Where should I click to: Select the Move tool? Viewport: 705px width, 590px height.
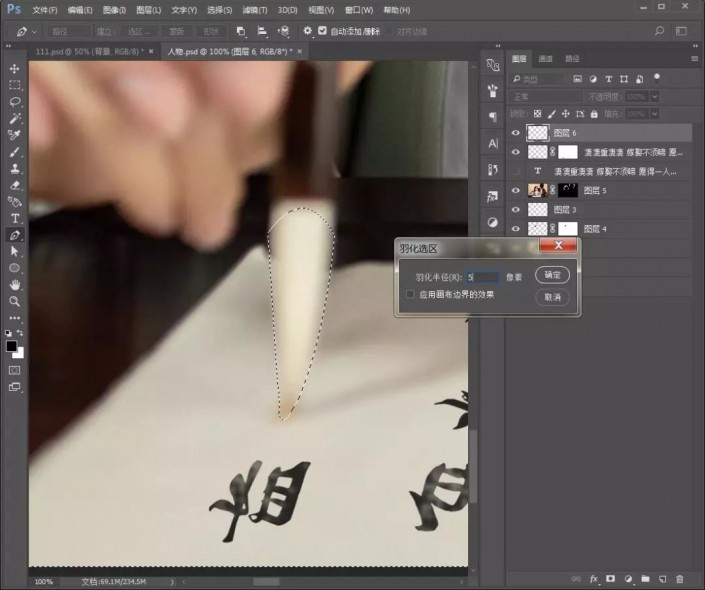pyautogui.click(x=14, y=68)
